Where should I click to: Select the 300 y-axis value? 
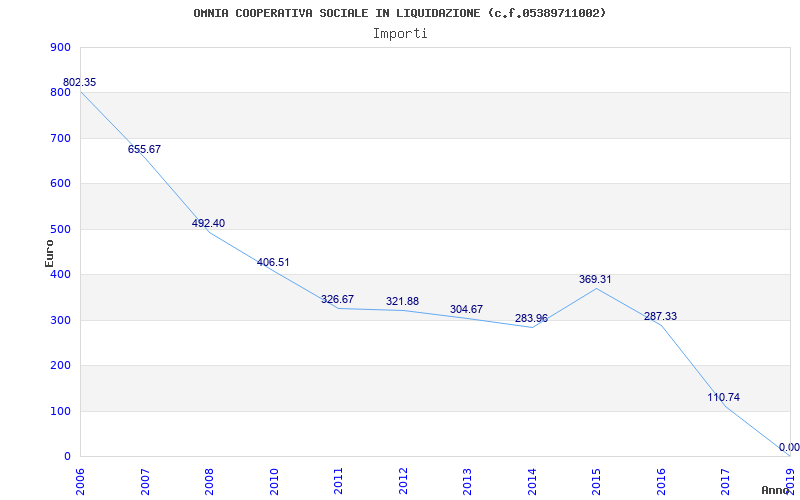point(60,320)
